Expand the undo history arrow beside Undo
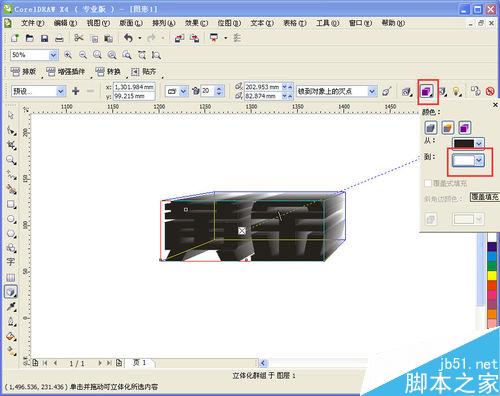 [x=140, y=38]
